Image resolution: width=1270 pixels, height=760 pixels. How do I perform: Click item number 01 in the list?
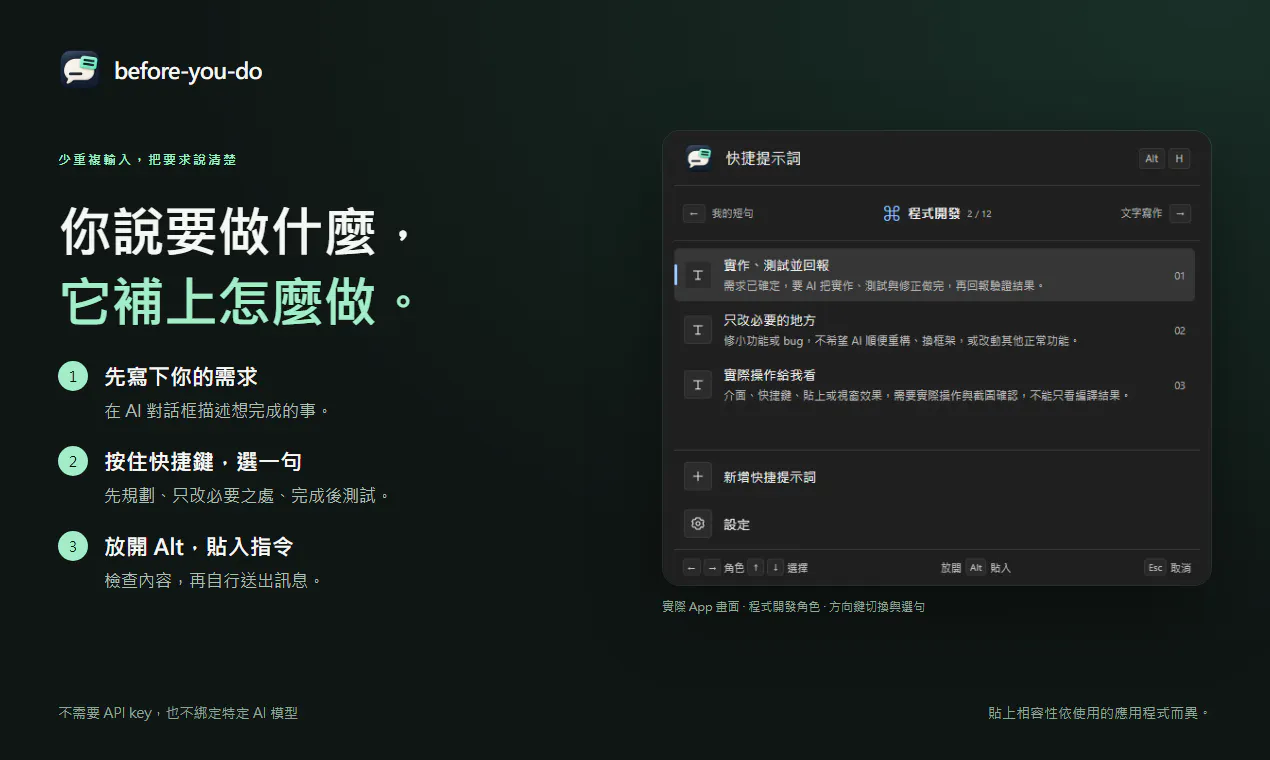point(1179,276)
